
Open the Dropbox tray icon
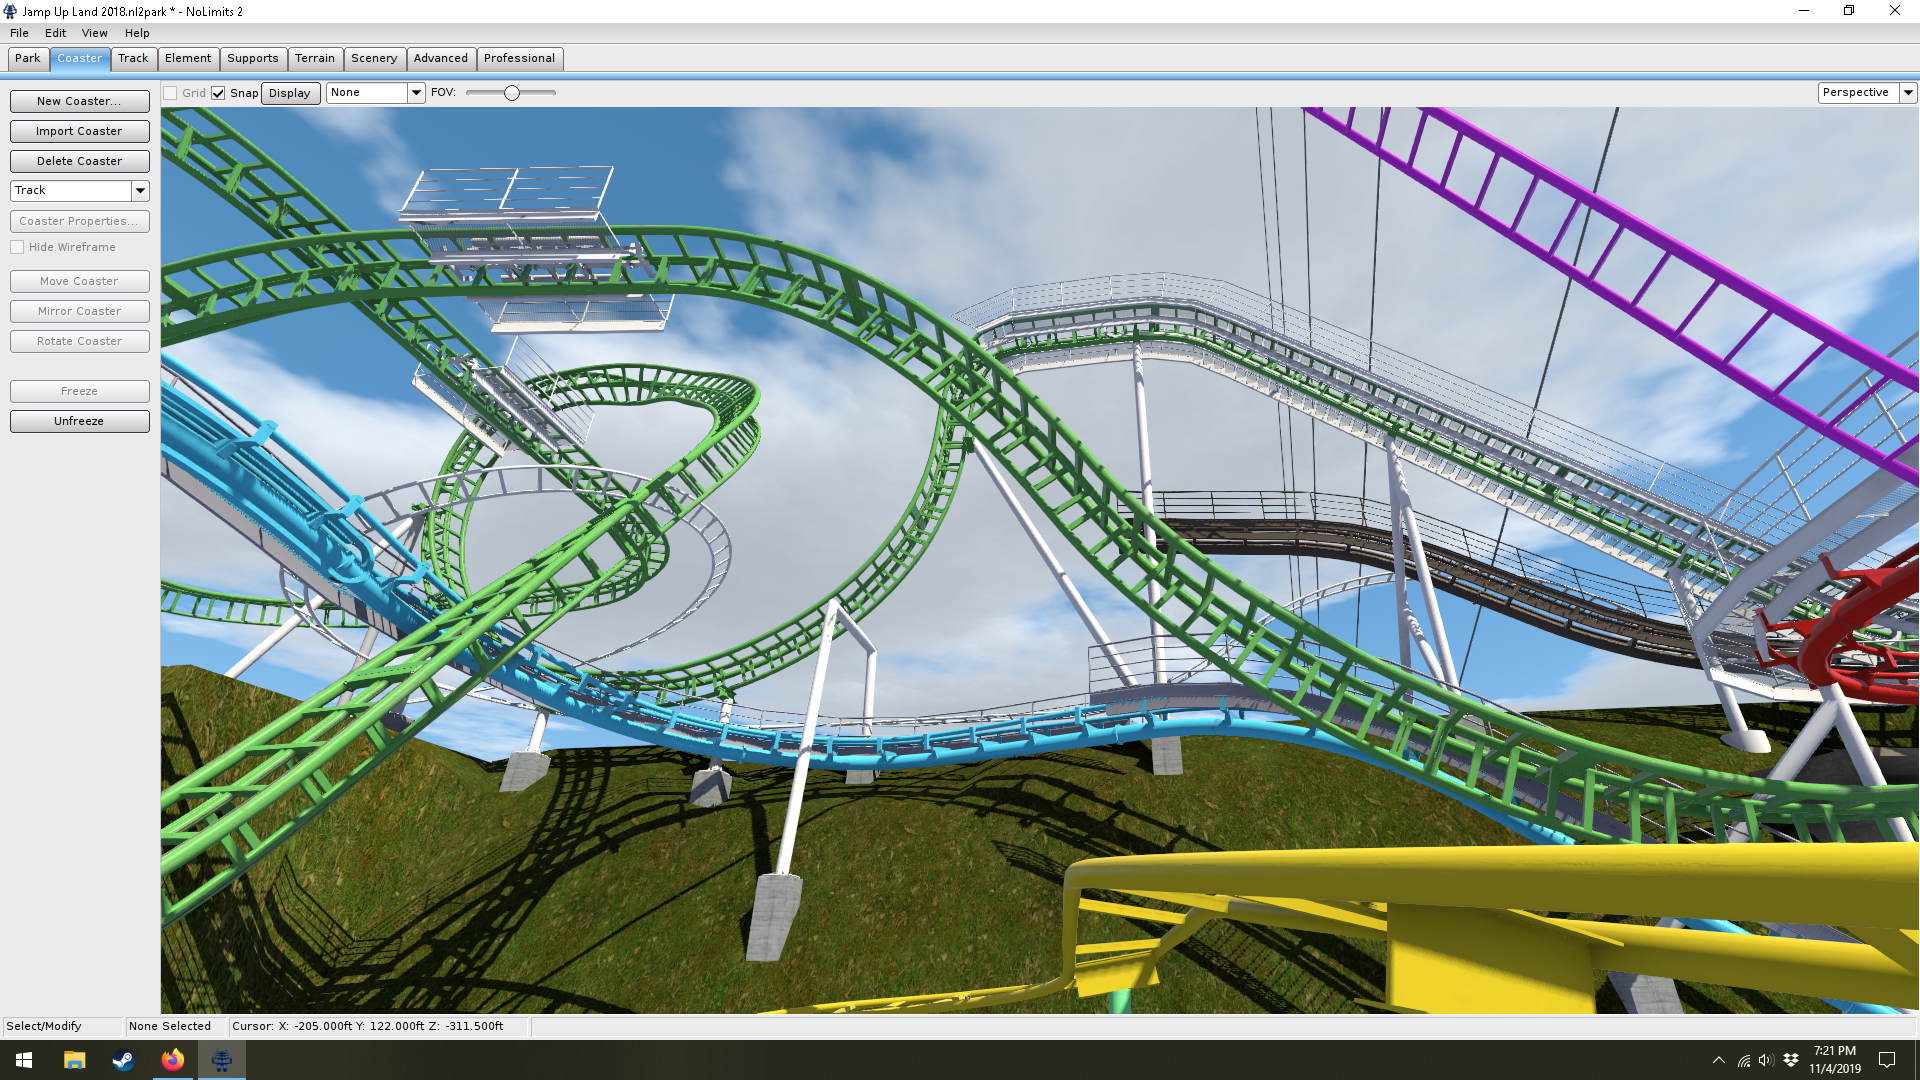[1791, 1060]
